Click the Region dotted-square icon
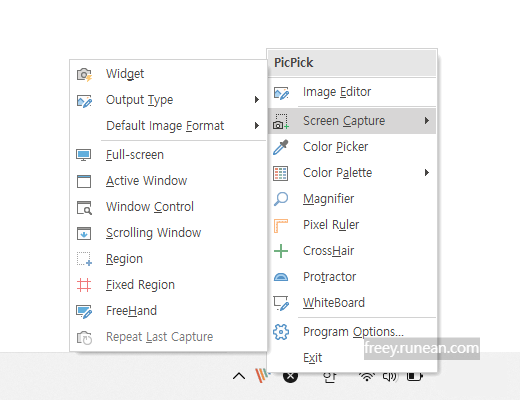The image size is (520, 400). (84, 259)
